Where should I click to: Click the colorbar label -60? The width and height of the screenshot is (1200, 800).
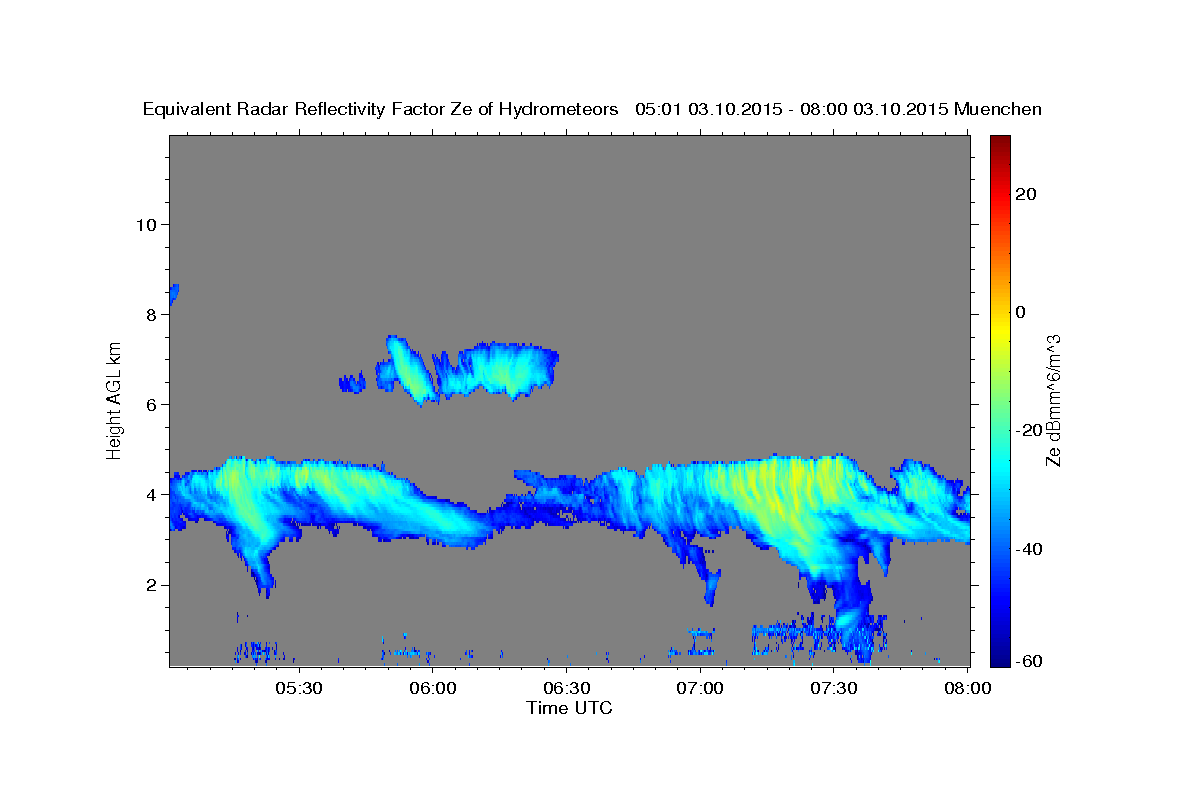(x=1029, y=661)
